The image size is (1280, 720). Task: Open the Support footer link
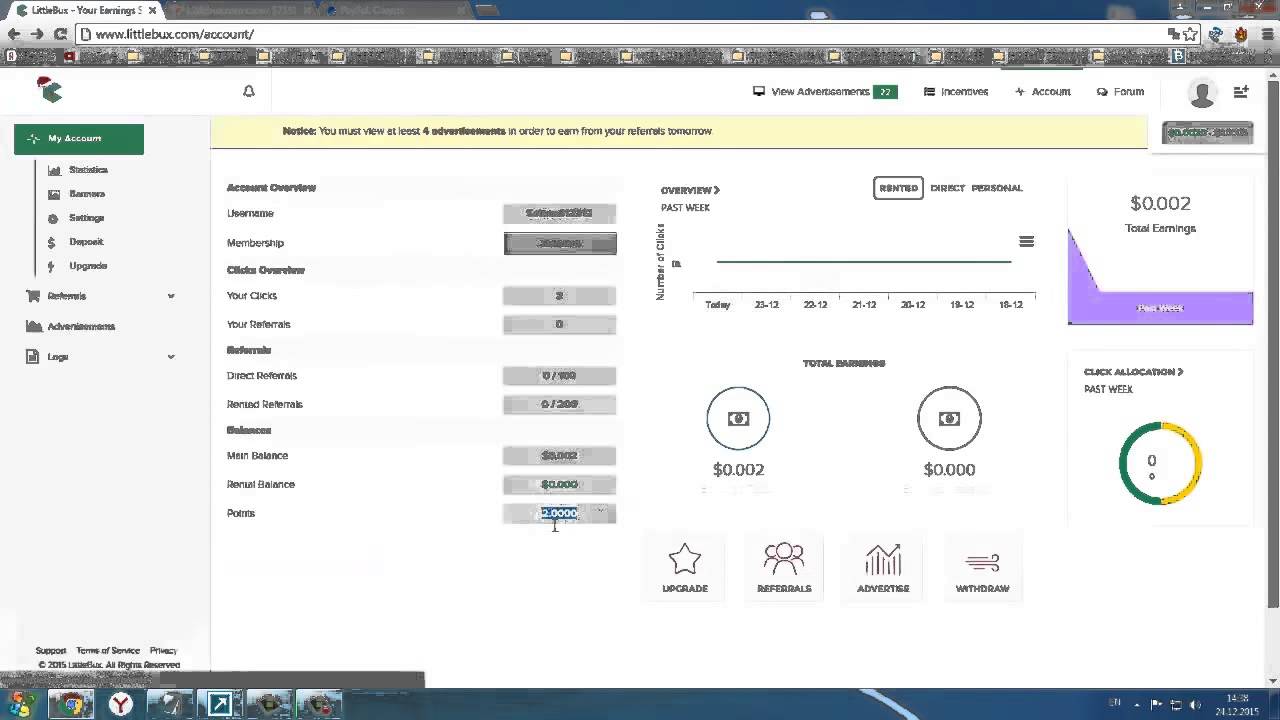tap(51, 651)
